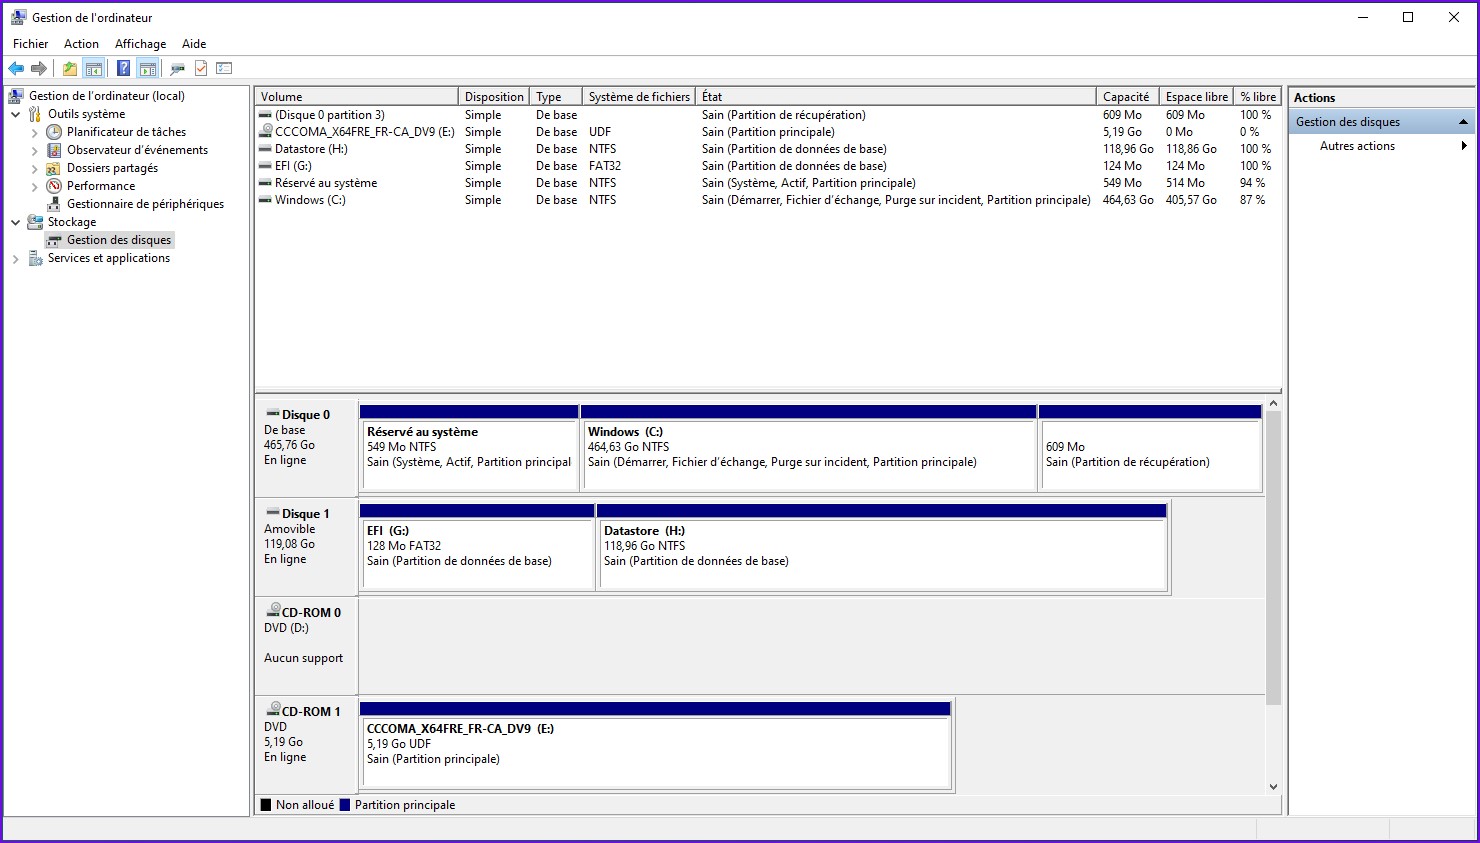Click the checklist Settings toolbar icon
Screen dimensions: 1480x843
[x=224, y=68]
